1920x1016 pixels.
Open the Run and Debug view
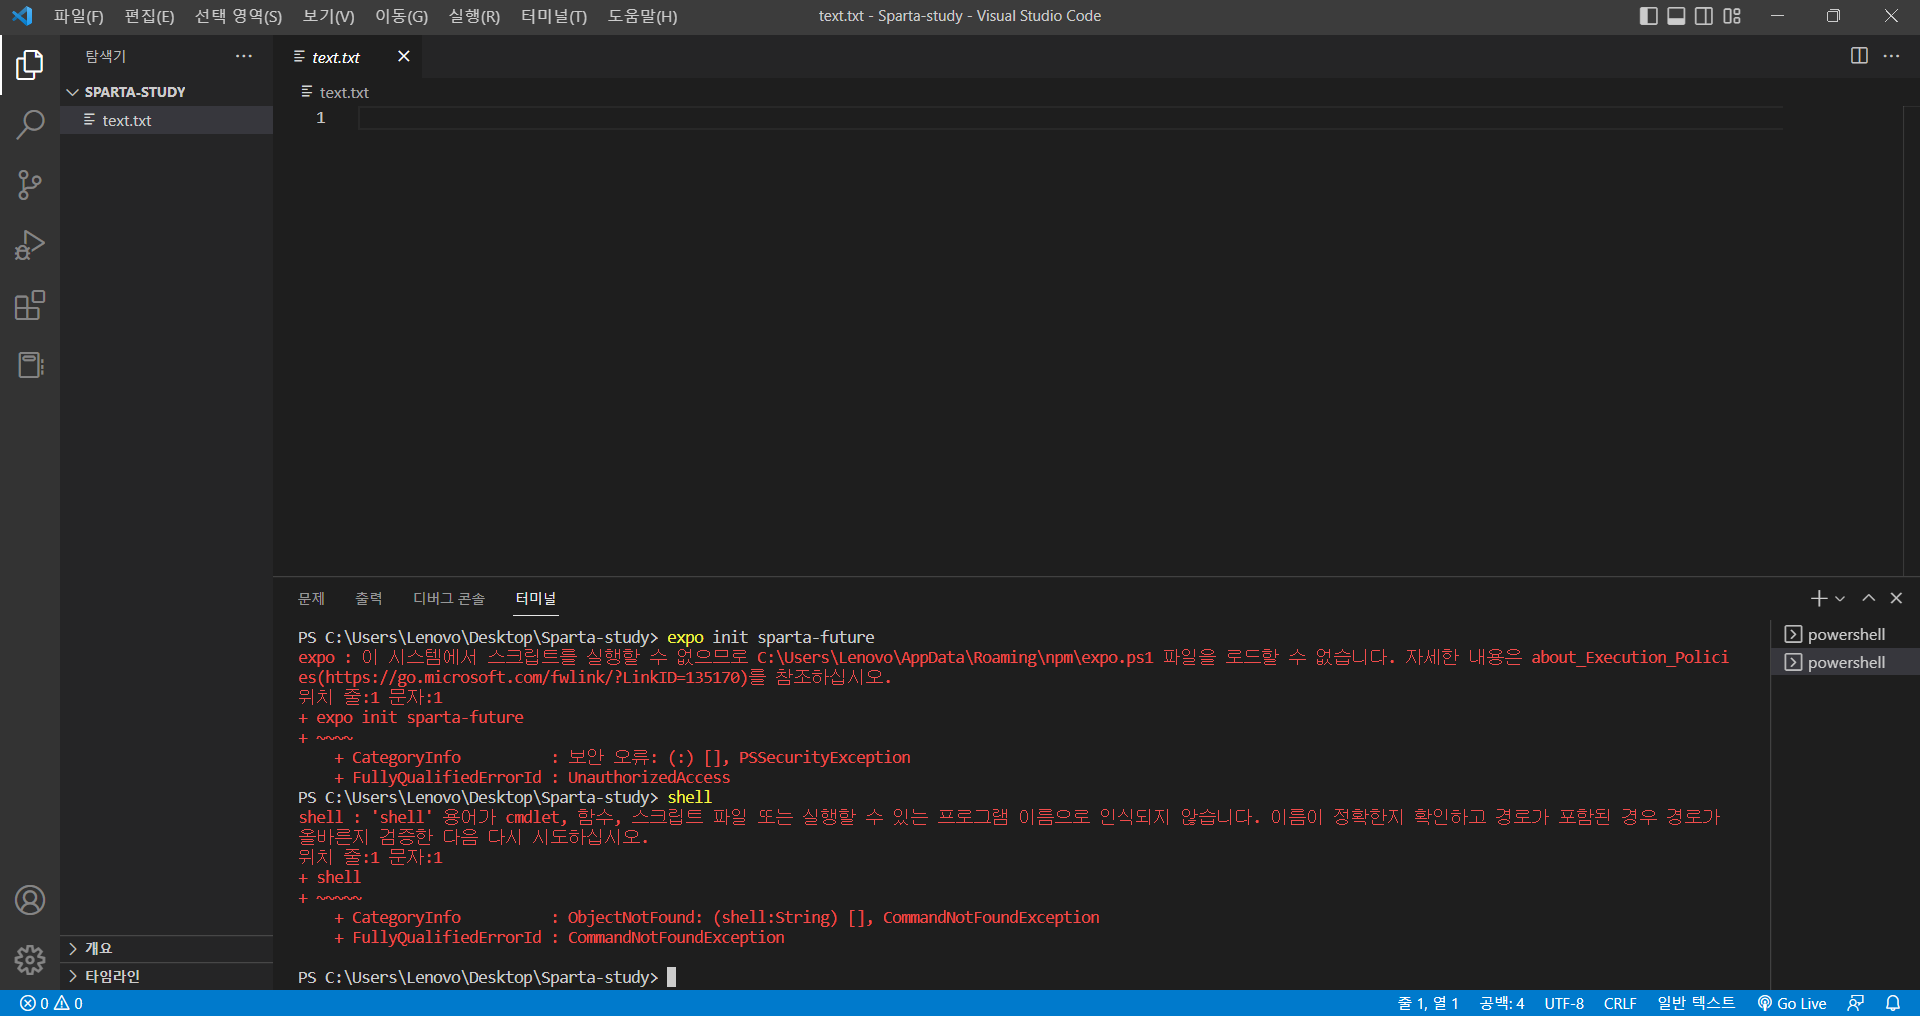pyautogui.click(x=30, y=245)
